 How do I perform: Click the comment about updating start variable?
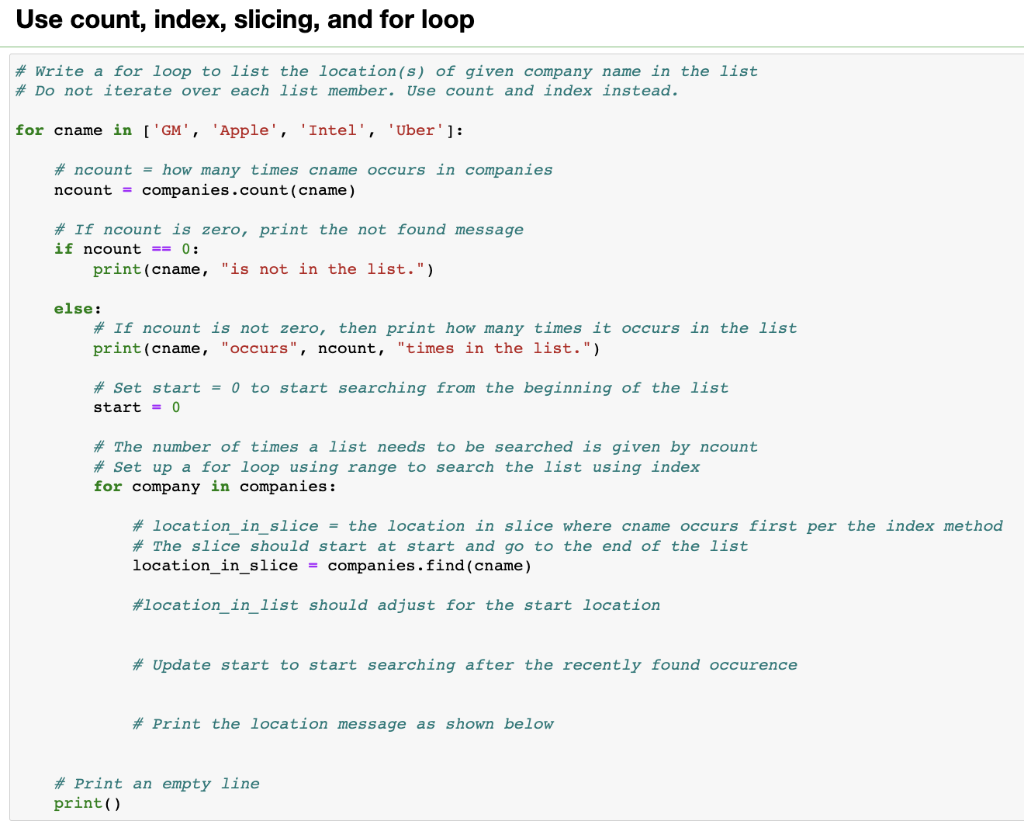[x=465, y=664]
